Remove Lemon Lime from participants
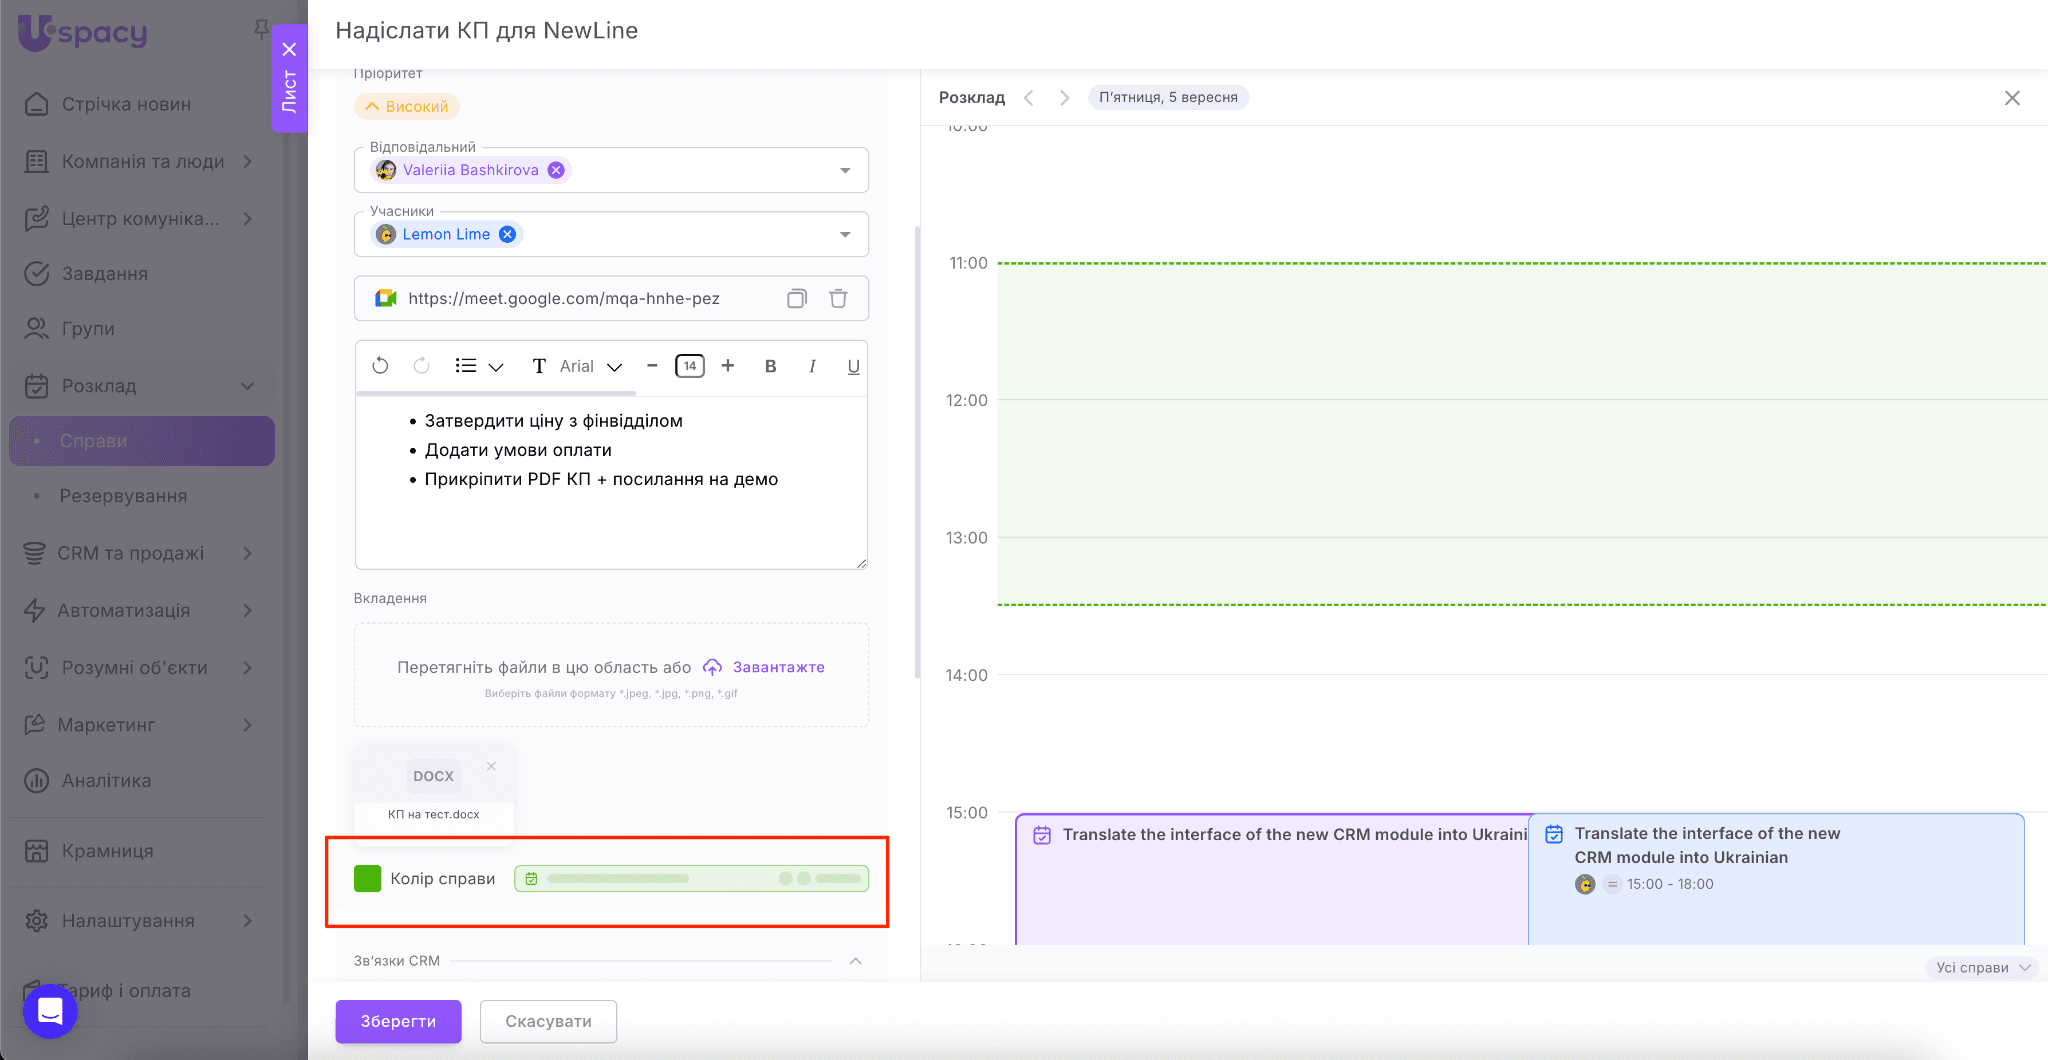This screenshot has height=1060, width=2048. point(508,234)
